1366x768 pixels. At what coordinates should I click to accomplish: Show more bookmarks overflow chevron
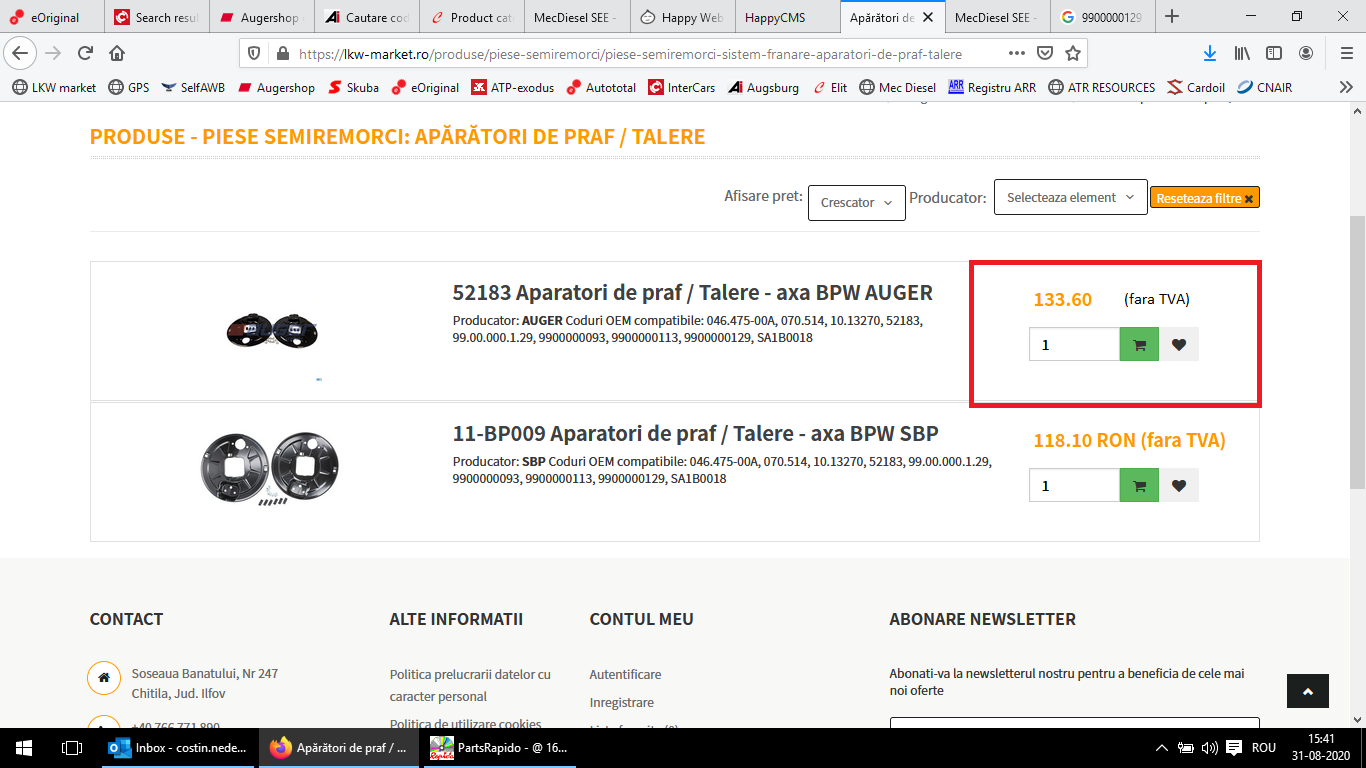pyautogui.click(x=1346, y=87)
